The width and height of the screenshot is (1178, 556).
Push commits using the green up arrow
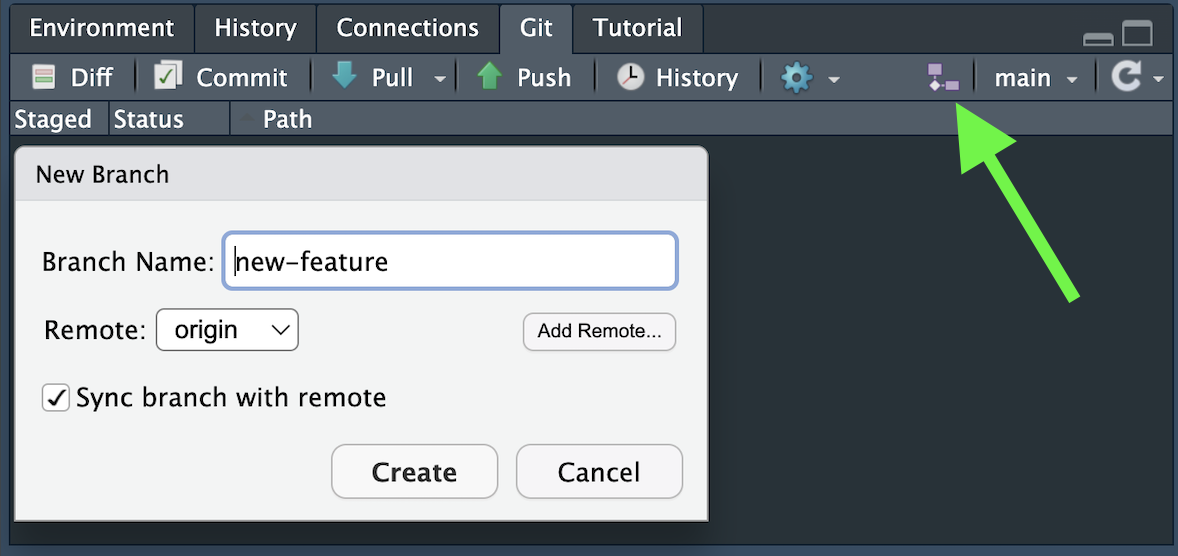pyautogui.click(x=489, y=77)
